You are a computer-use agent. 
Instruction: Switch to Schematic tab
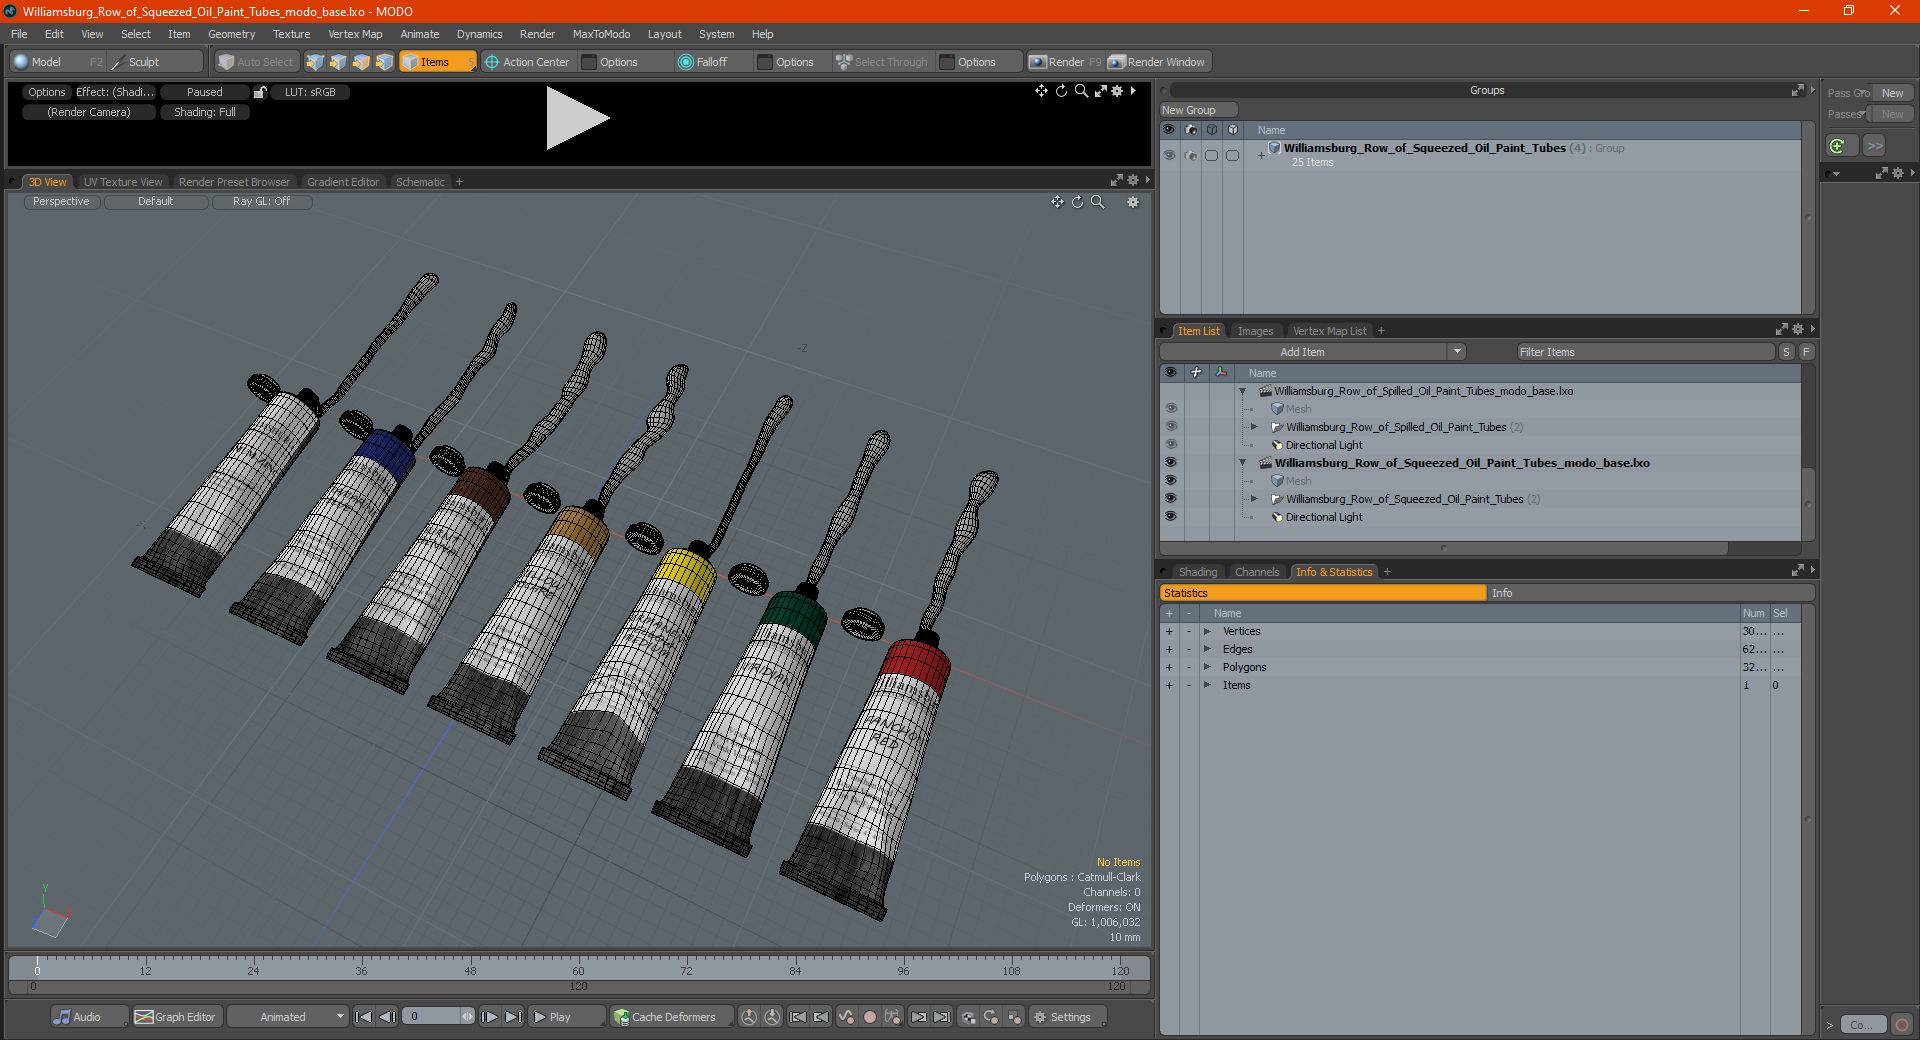coord(420,182)
